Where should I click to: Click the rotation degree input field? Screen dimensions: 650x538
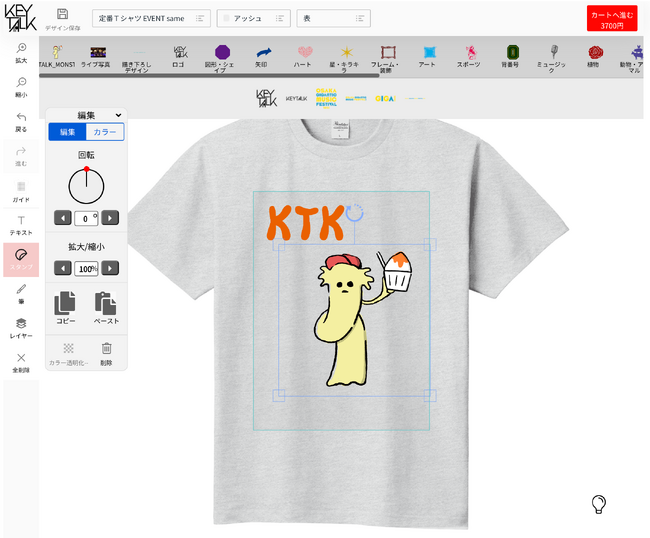[86, 218]
